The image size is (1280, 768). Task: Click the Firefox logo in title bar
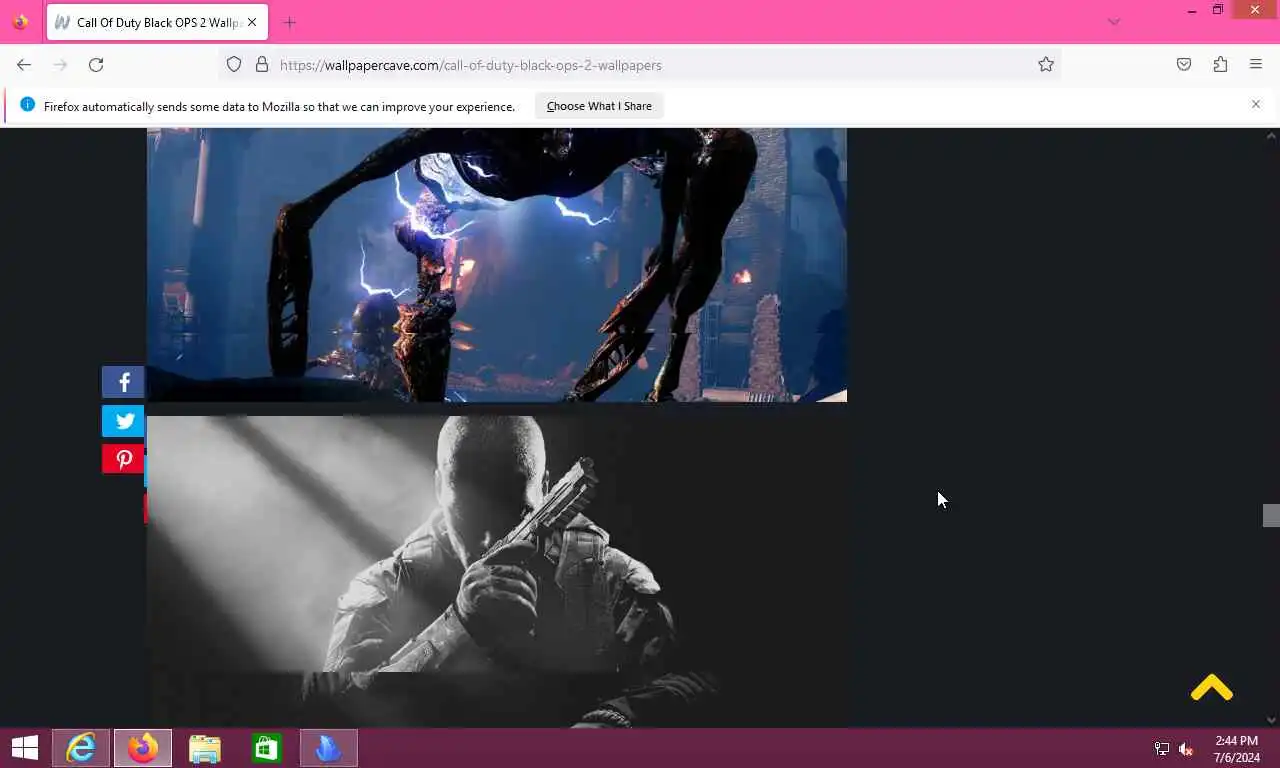click(20, 22)
